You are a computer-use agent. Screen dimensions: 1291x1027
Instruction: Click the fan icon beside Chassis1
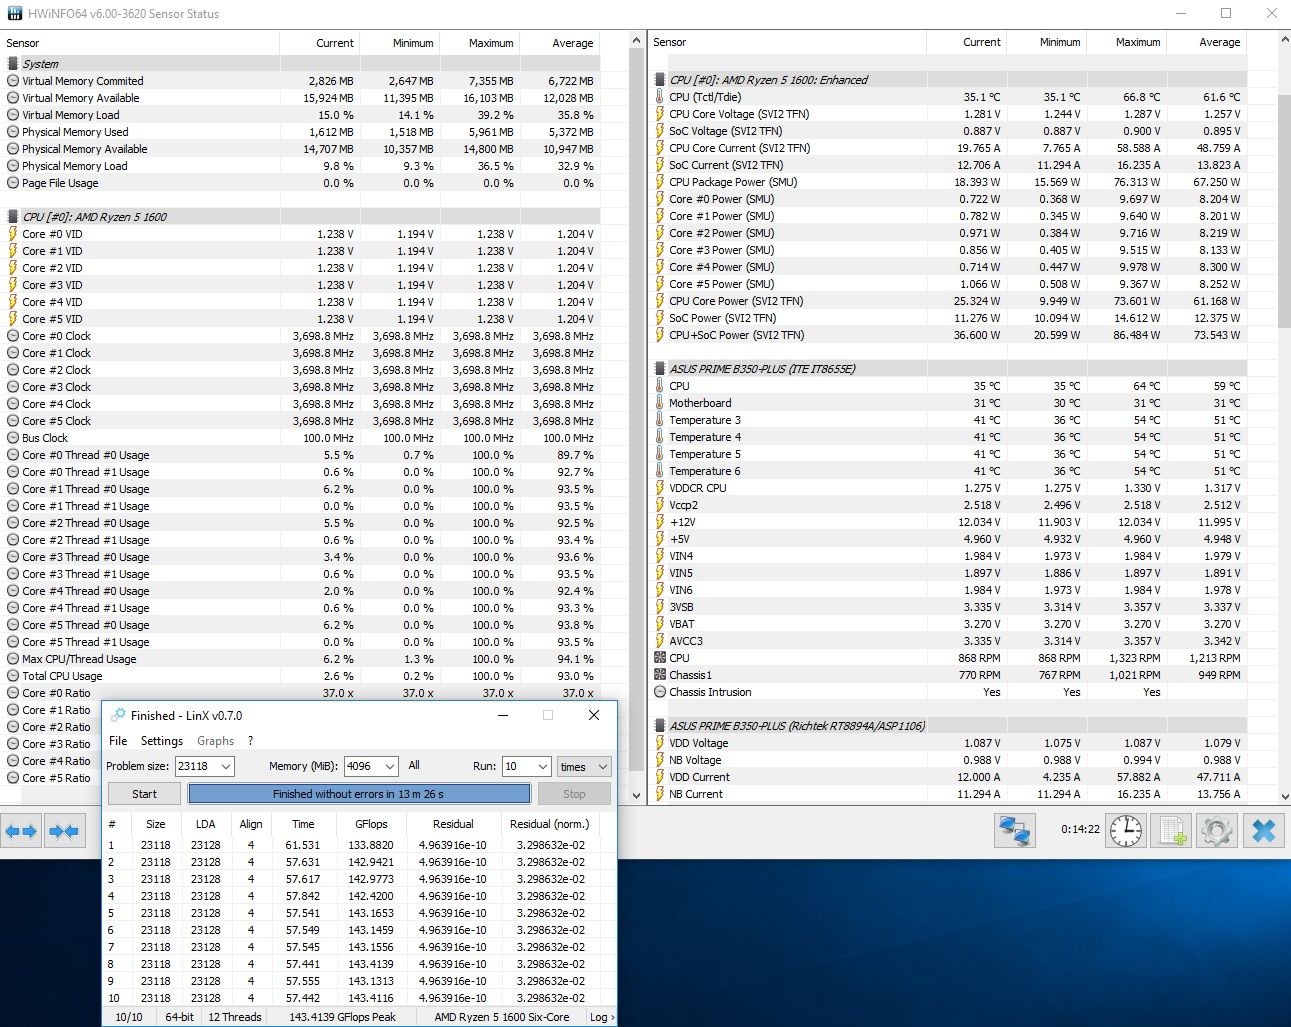(660, 675)
